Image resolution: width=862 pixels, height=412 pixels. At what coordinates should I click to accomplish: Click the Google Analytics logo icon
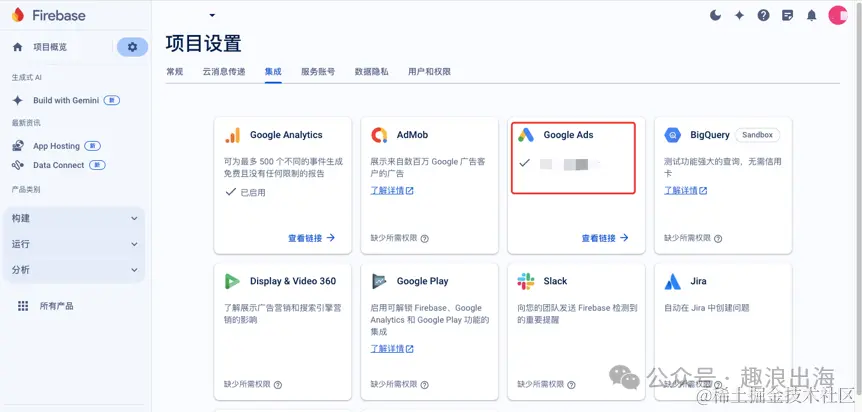(233, 135)
